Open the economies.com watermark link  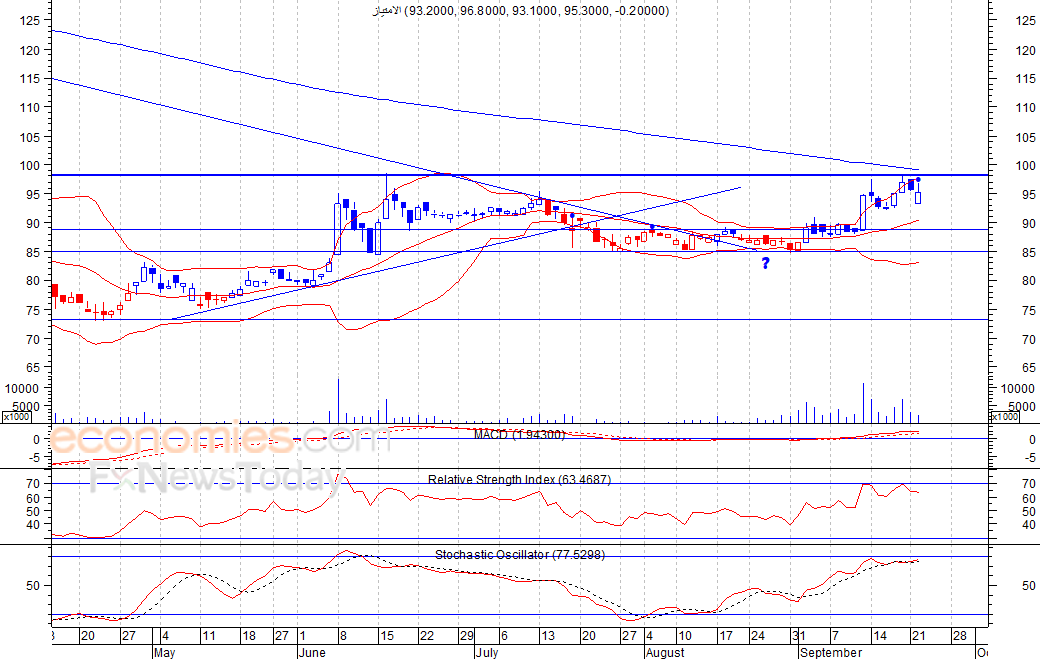tap(221, 440)
